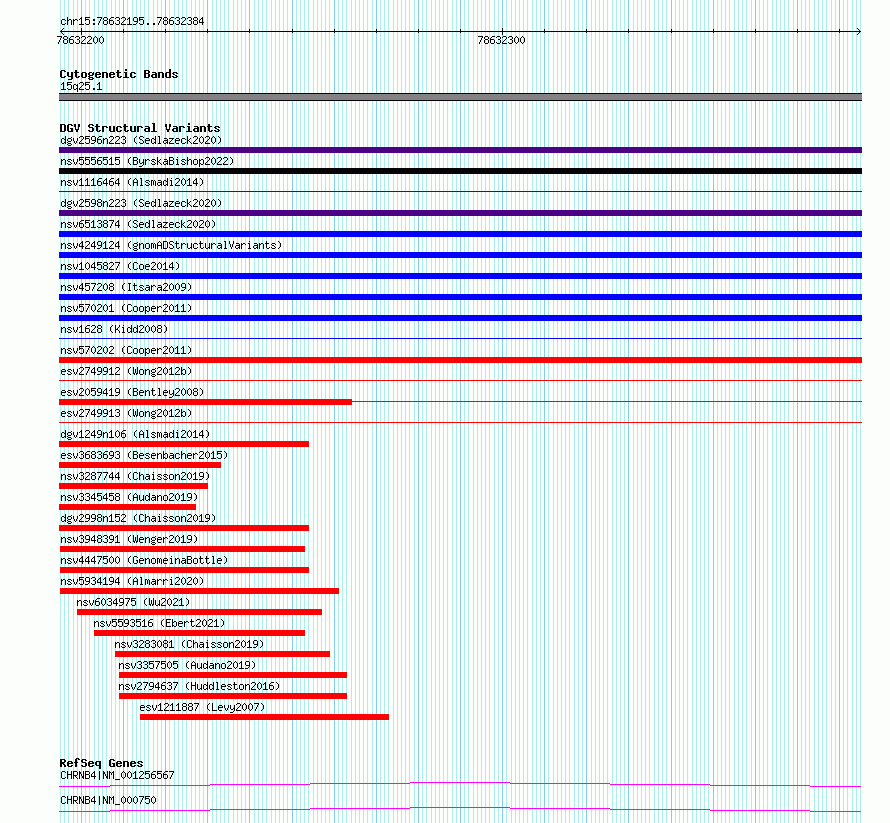
Task: Click the blue bar for nsv457208 (Itsara2009)
Action: 460,297
